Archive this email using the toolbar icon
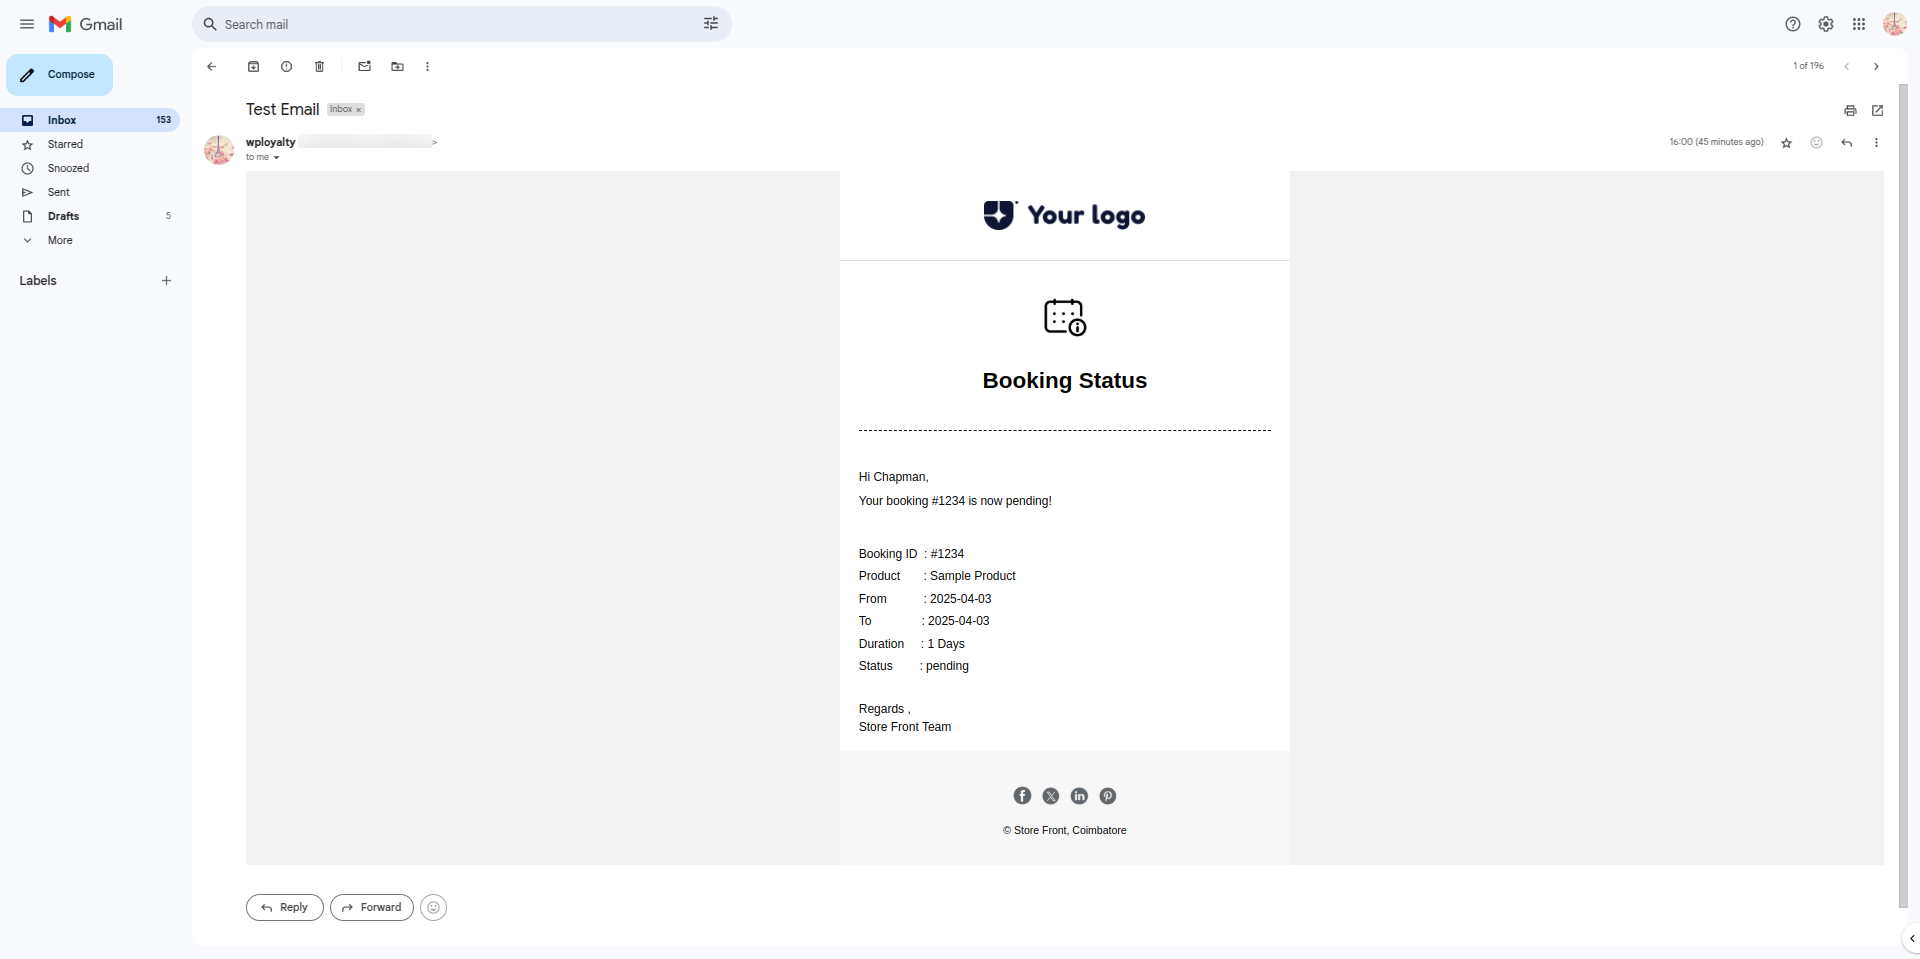Image resolution: width=1920 pixels, height=959 pixels. [x=253, y=67]
